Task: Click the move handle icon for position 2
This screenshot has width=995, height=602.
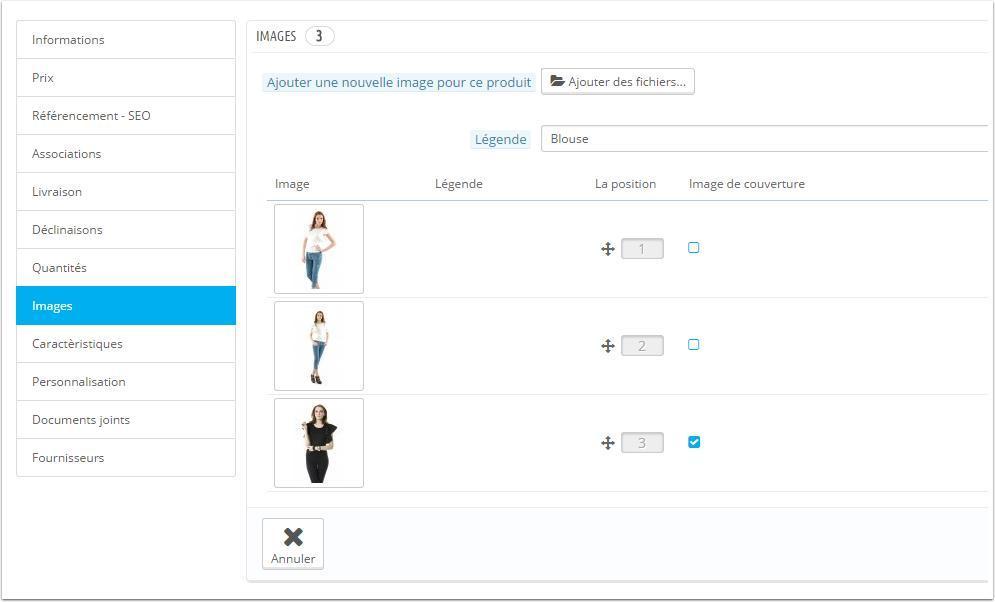Action: 608,346
